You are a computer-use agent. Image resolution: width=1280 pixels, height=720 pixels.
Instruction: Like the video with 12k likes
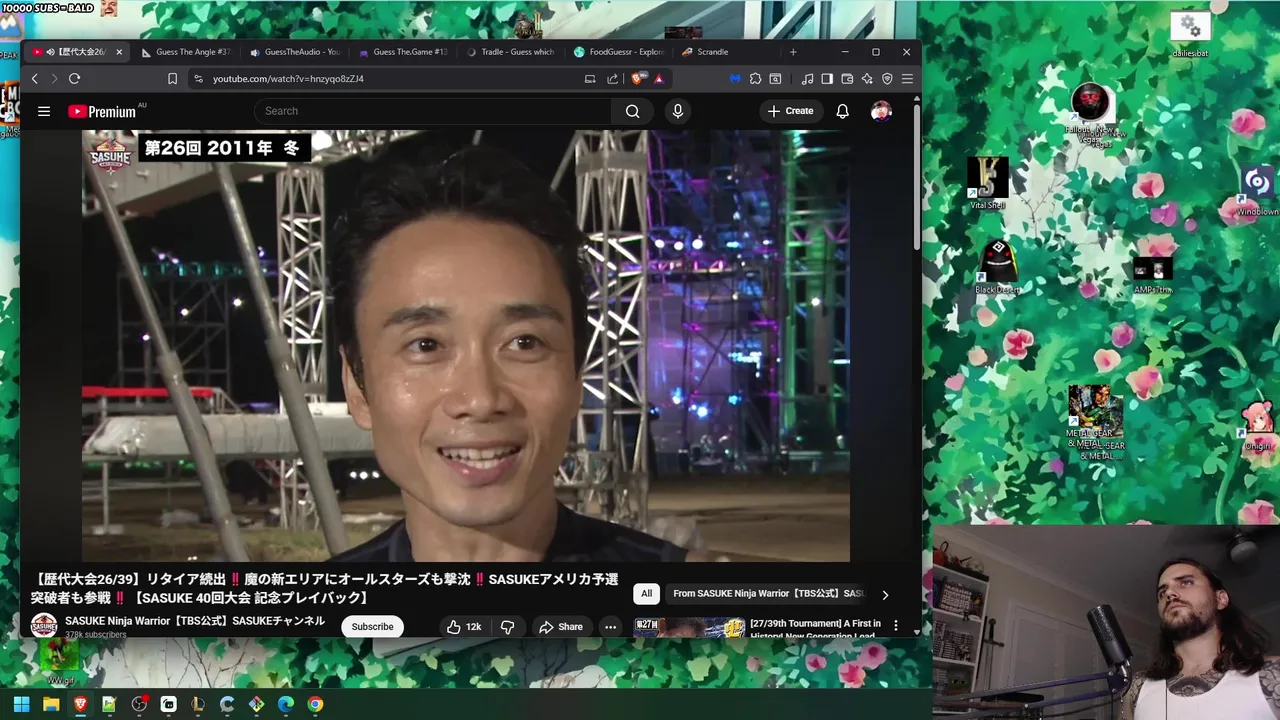pos(464,627)
